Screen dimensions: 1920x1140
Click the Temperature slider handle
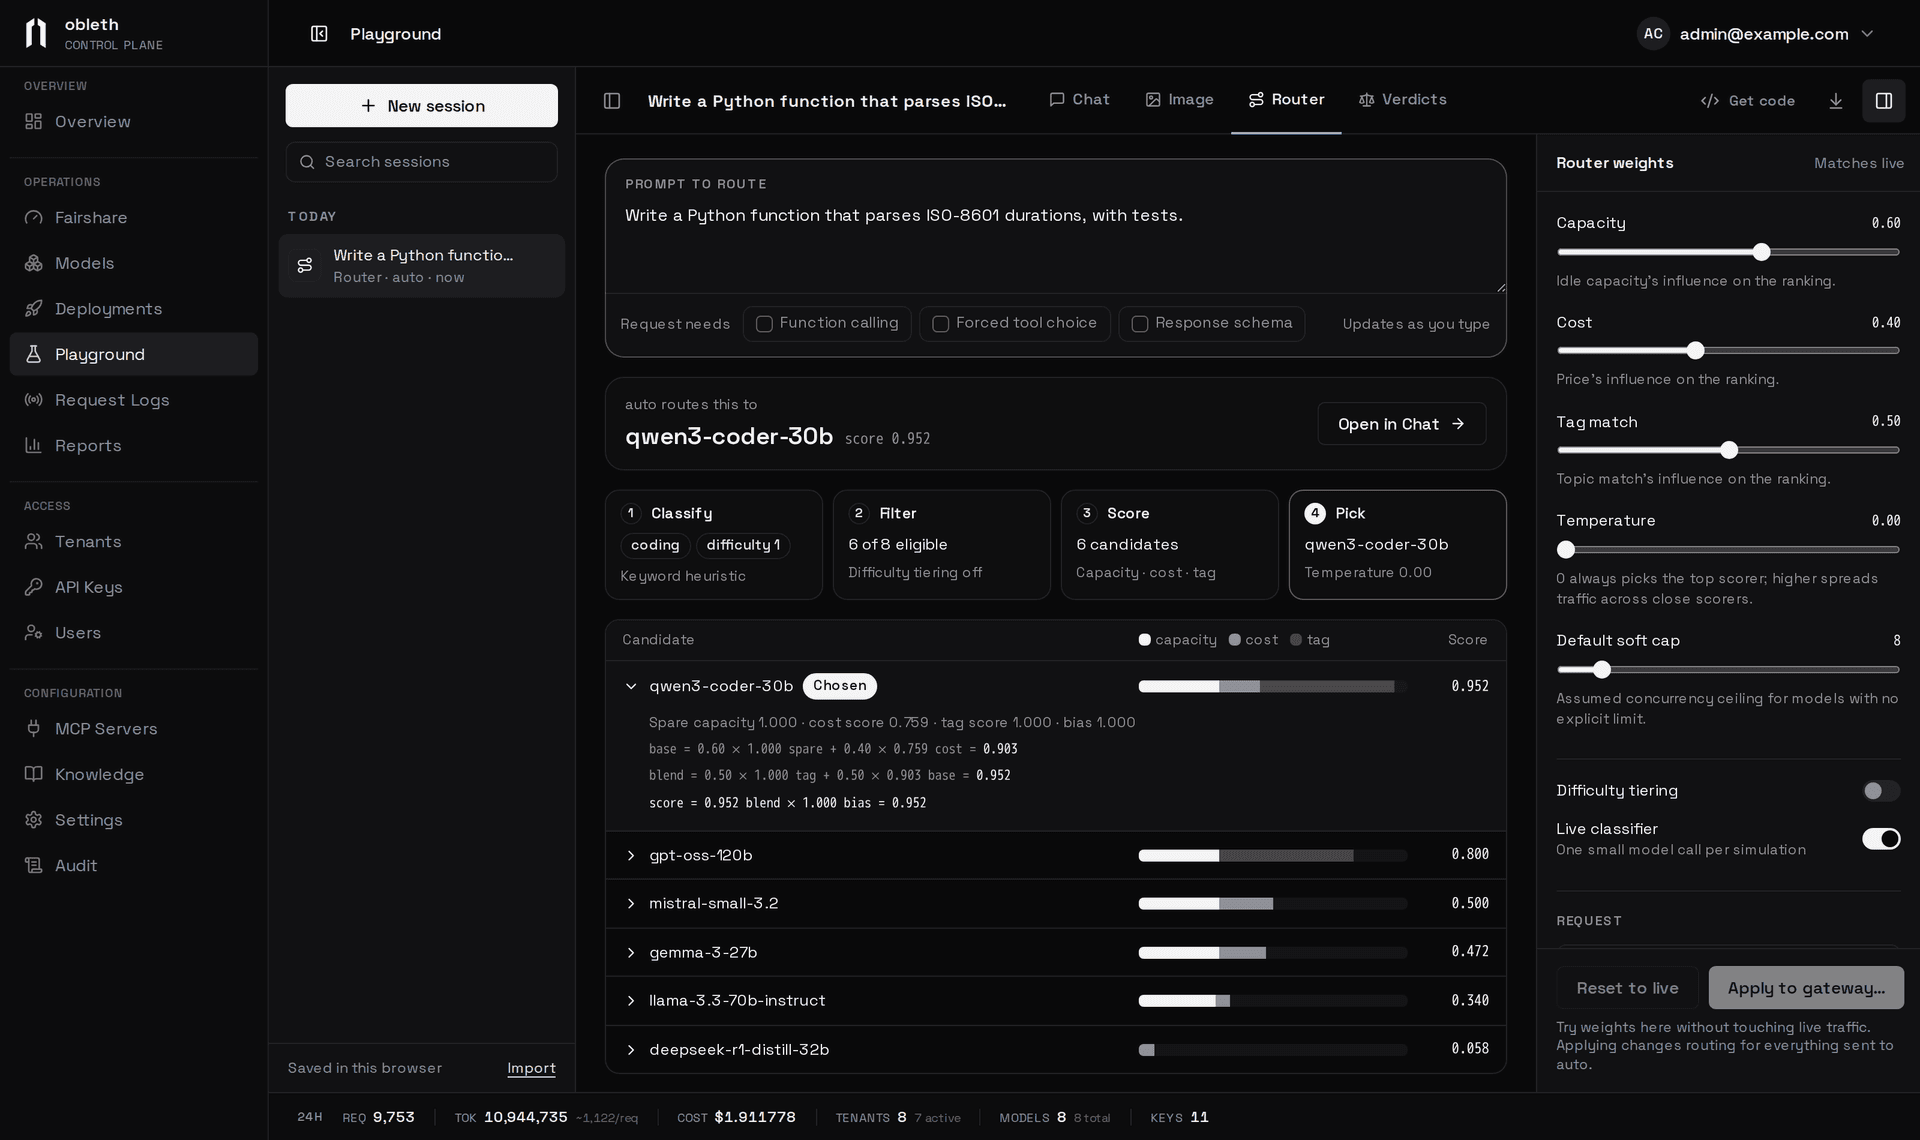[x=1566, y=550]
